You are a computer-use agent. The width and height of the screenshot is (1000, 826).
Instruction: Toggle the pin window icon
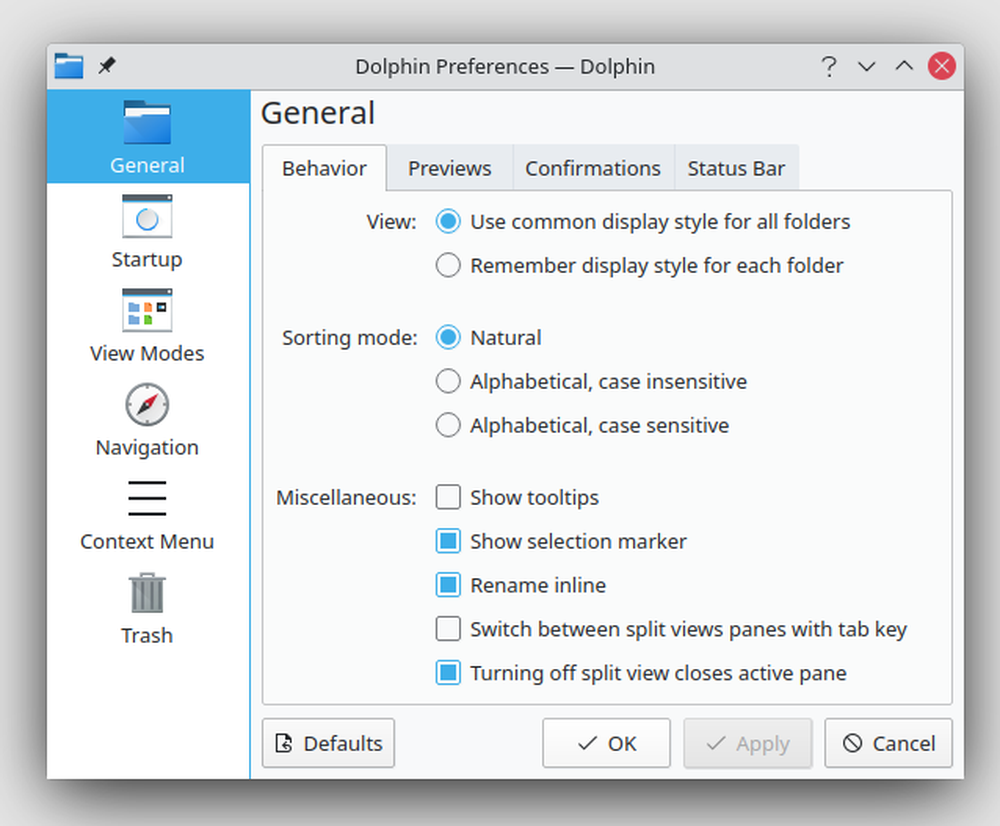coord(107,66)
